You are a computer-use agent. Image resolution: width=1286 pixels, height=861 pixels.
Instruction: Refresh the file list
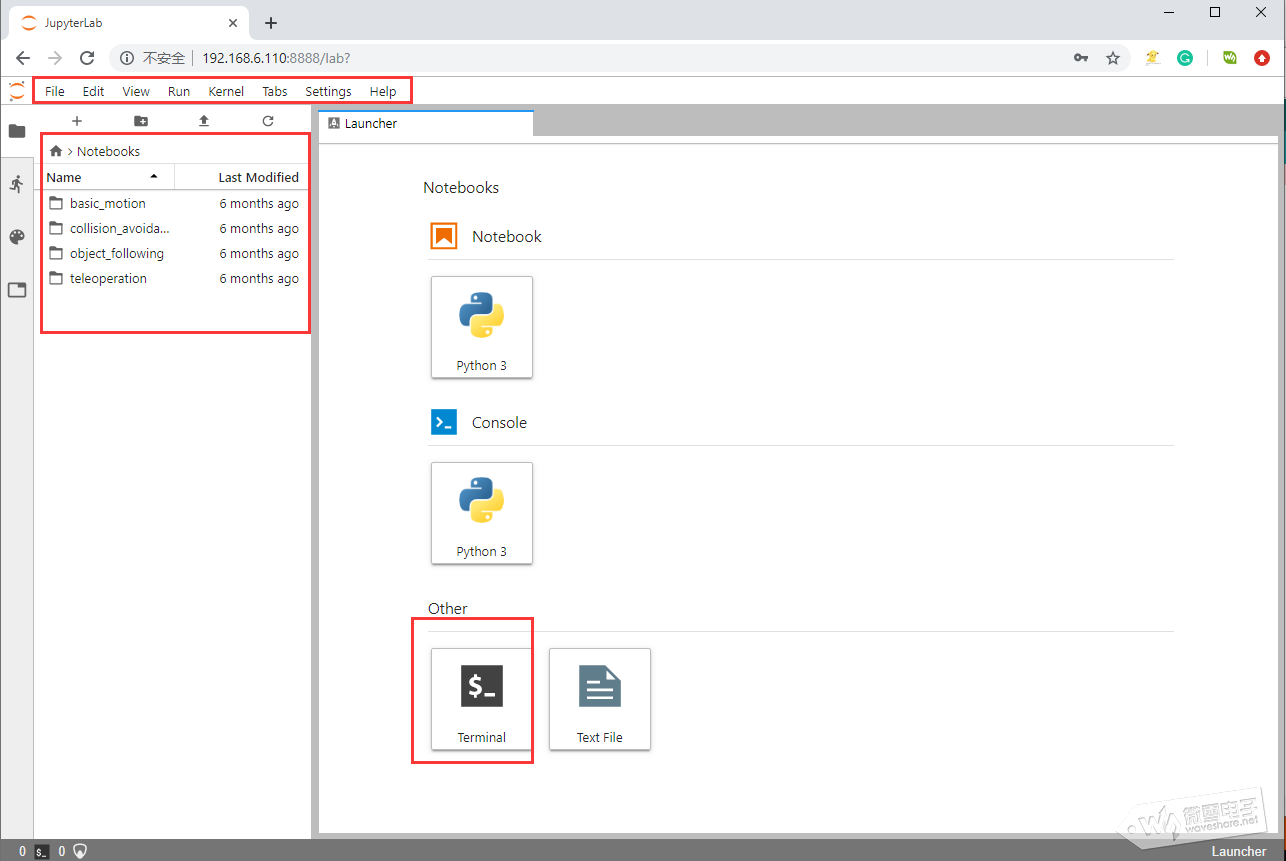pos(268,121)
